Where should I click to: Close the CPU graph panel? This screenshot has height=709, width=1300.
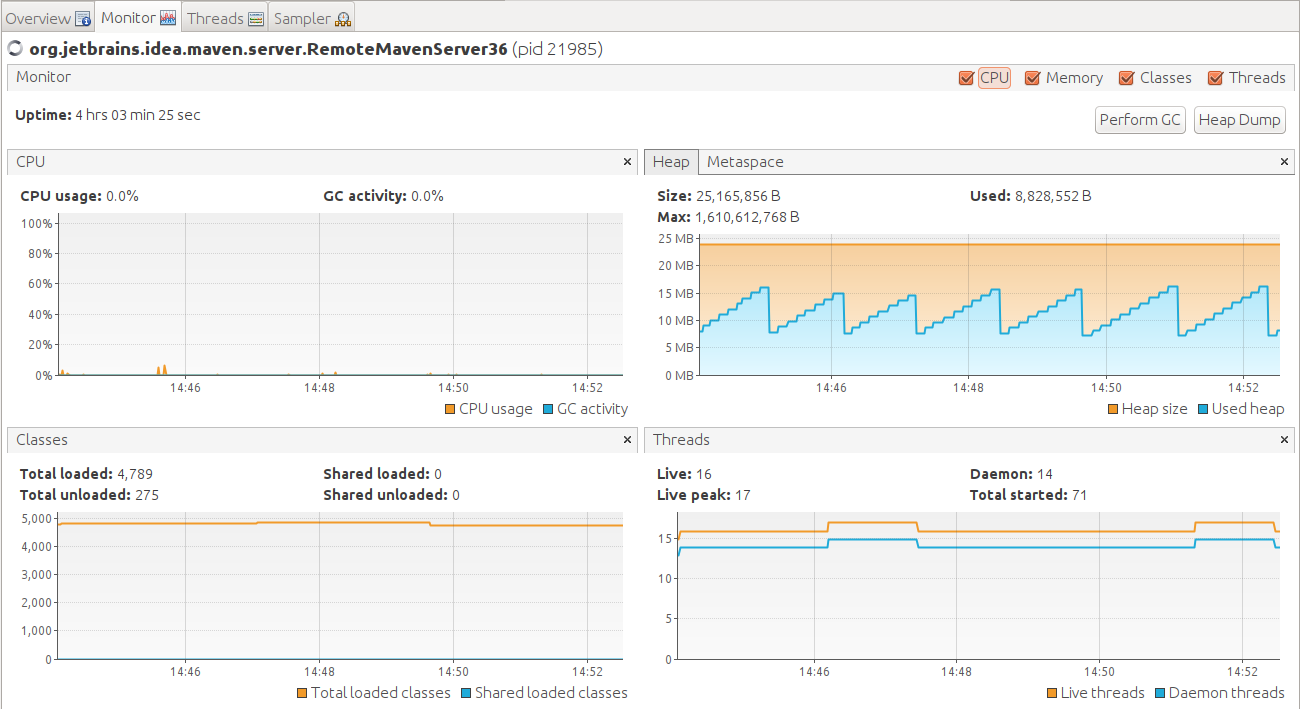pyautogui.click(x=627, y=162)
